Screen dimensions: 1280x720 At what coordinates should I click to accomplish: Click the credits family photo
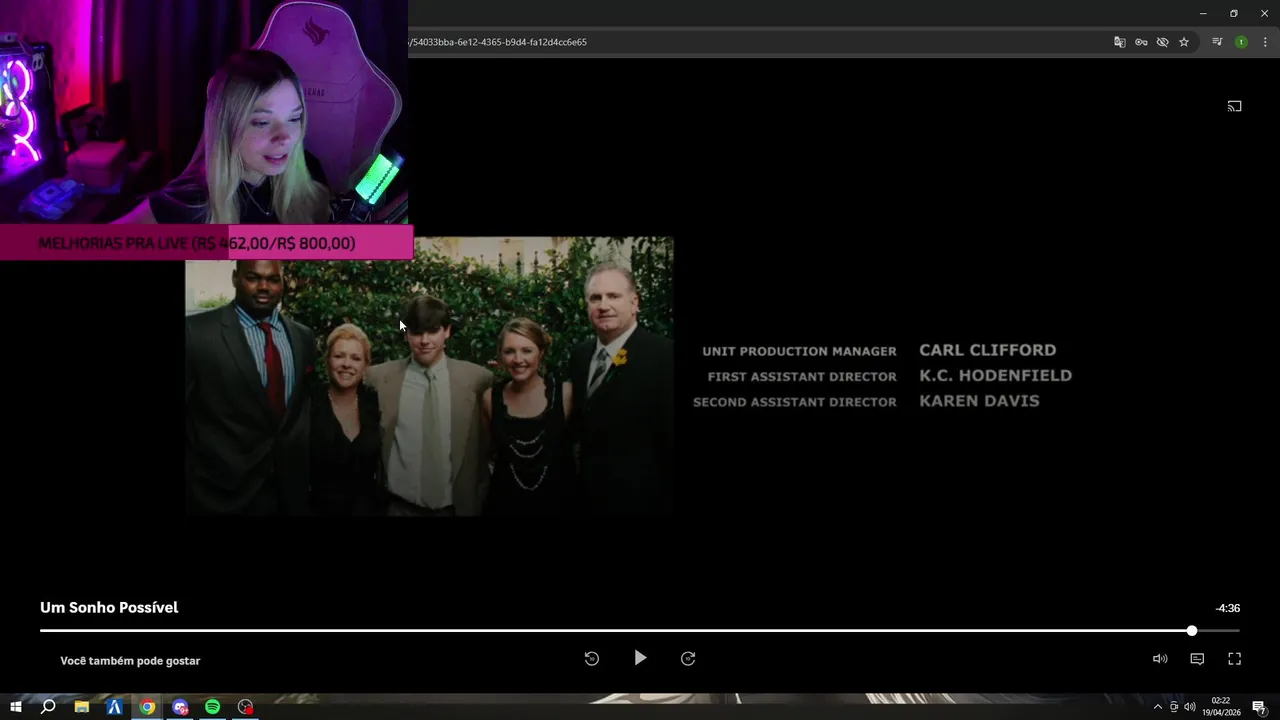point(429,376)
